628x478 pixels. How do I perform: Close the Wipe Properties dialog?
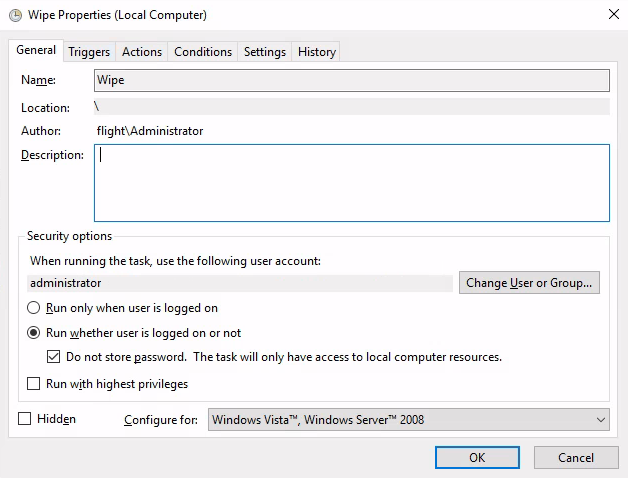tap(614, 14)
